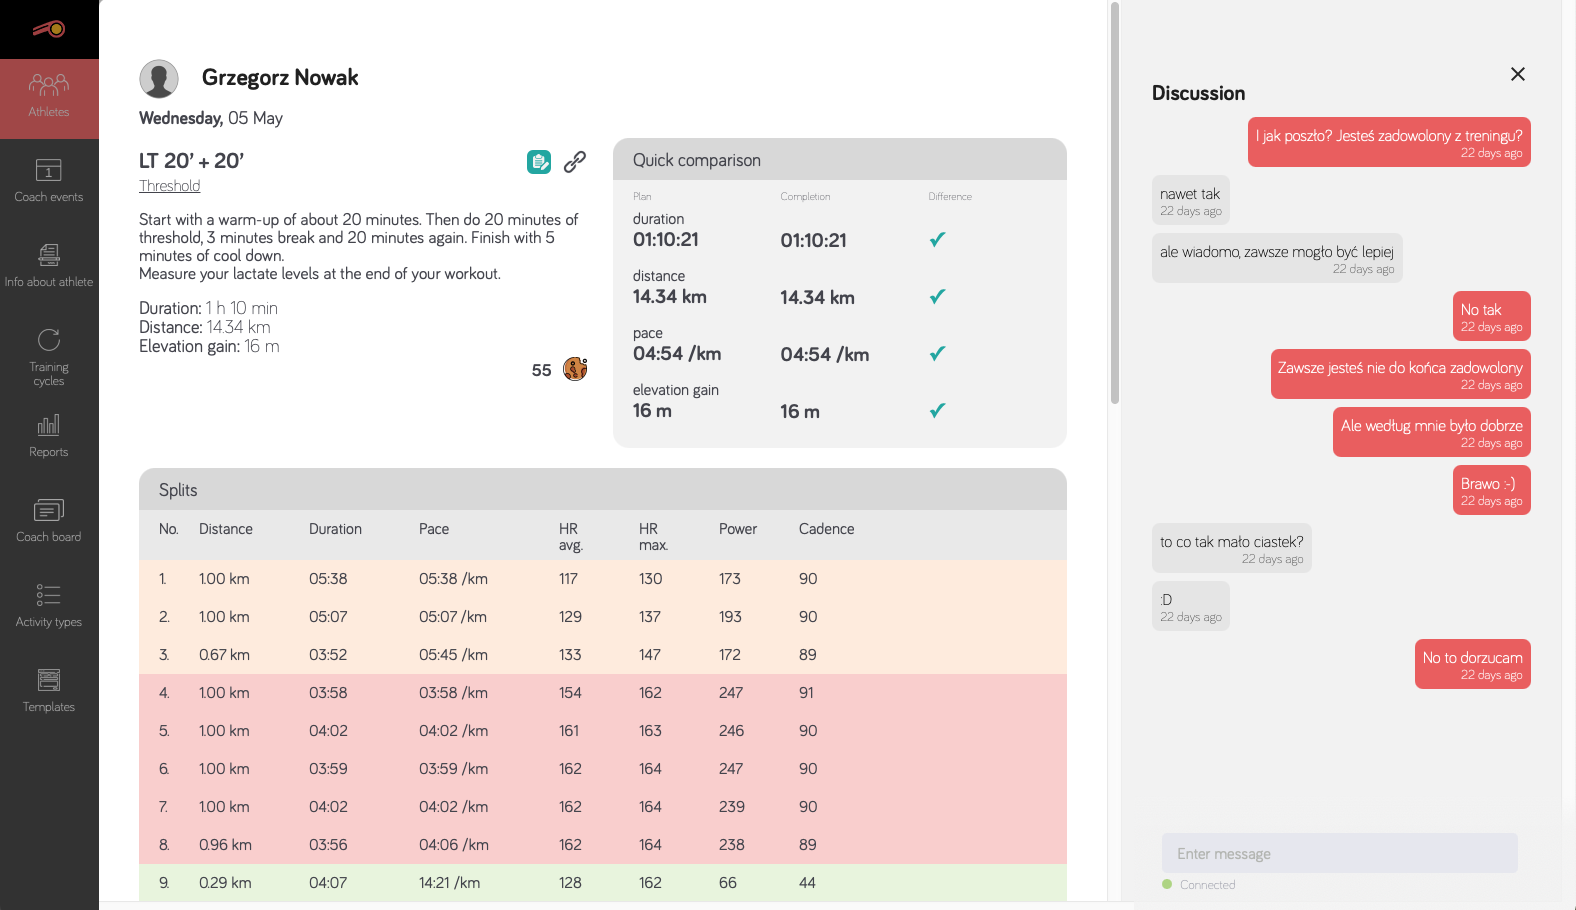
Task: Go to Coach events calendar
Action: pyautogui.click(x=49, y=181)
